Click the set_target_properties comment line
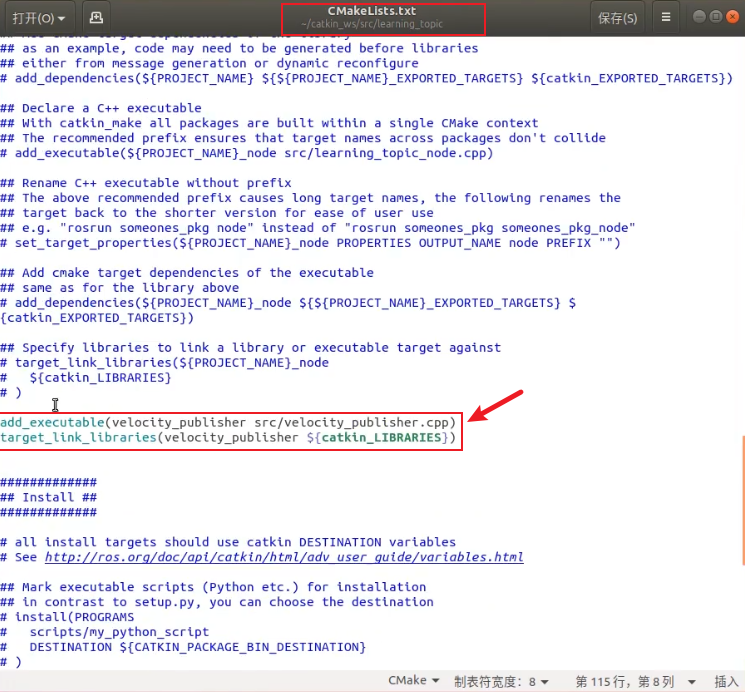 pyautogui.click(x=310, y=243)
